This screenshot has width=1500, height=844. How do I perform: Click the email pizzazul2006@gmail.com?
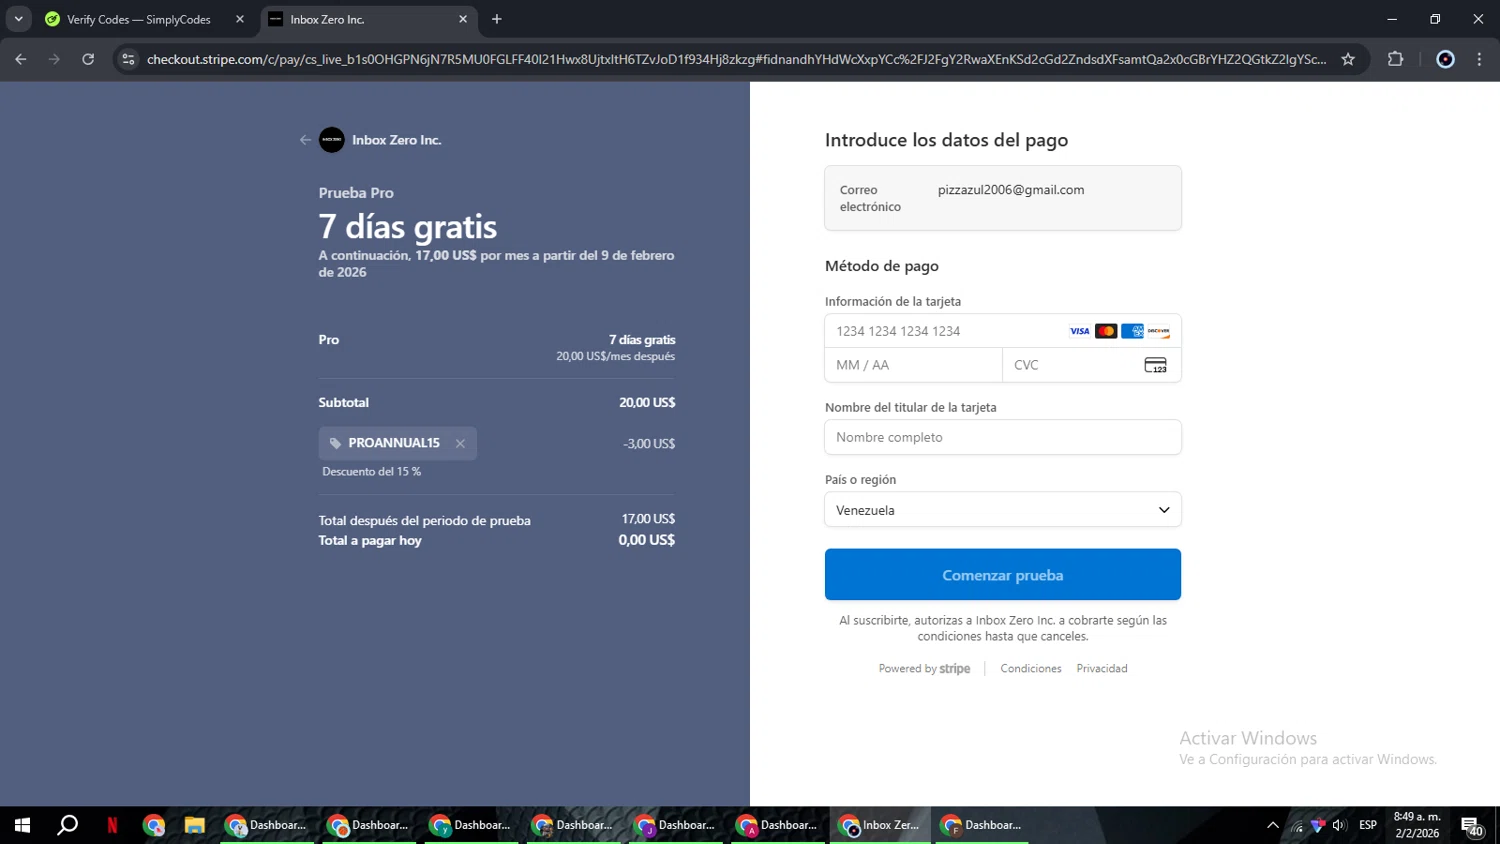point(1011,190)
